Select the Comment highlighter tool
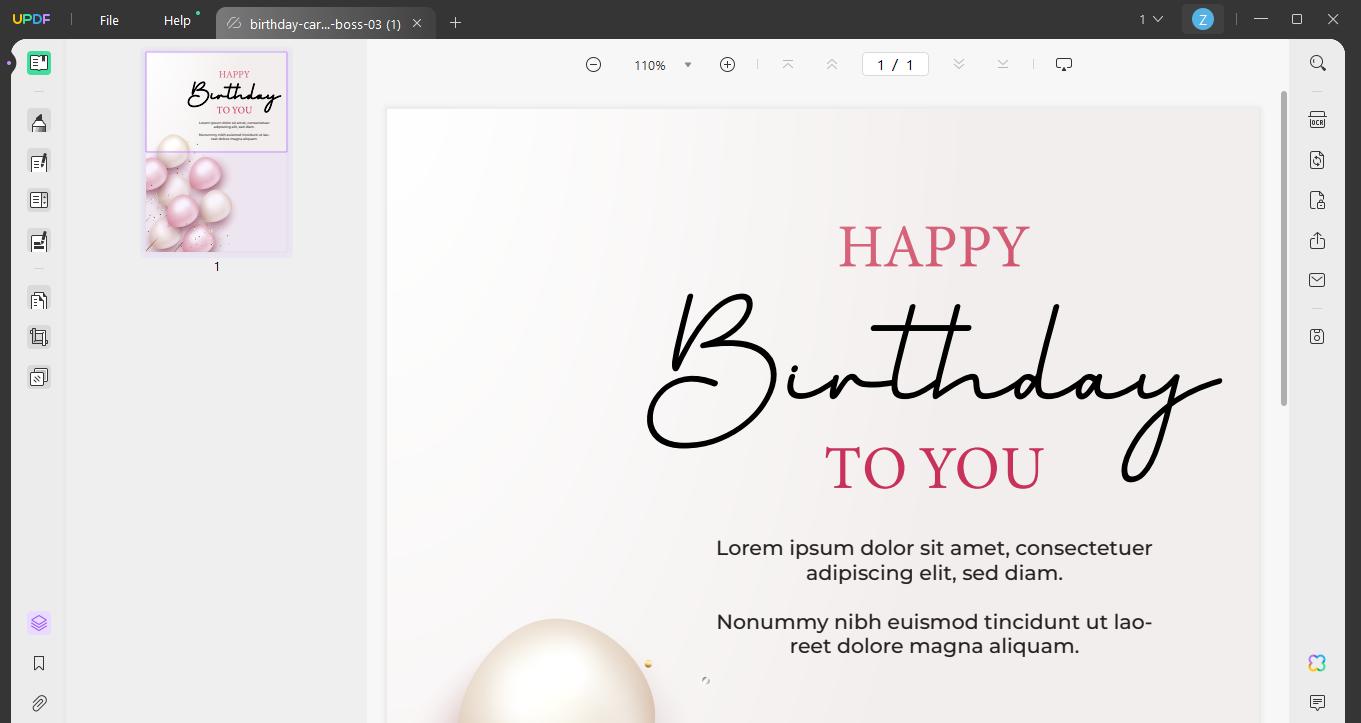 (x=39, y=122)
